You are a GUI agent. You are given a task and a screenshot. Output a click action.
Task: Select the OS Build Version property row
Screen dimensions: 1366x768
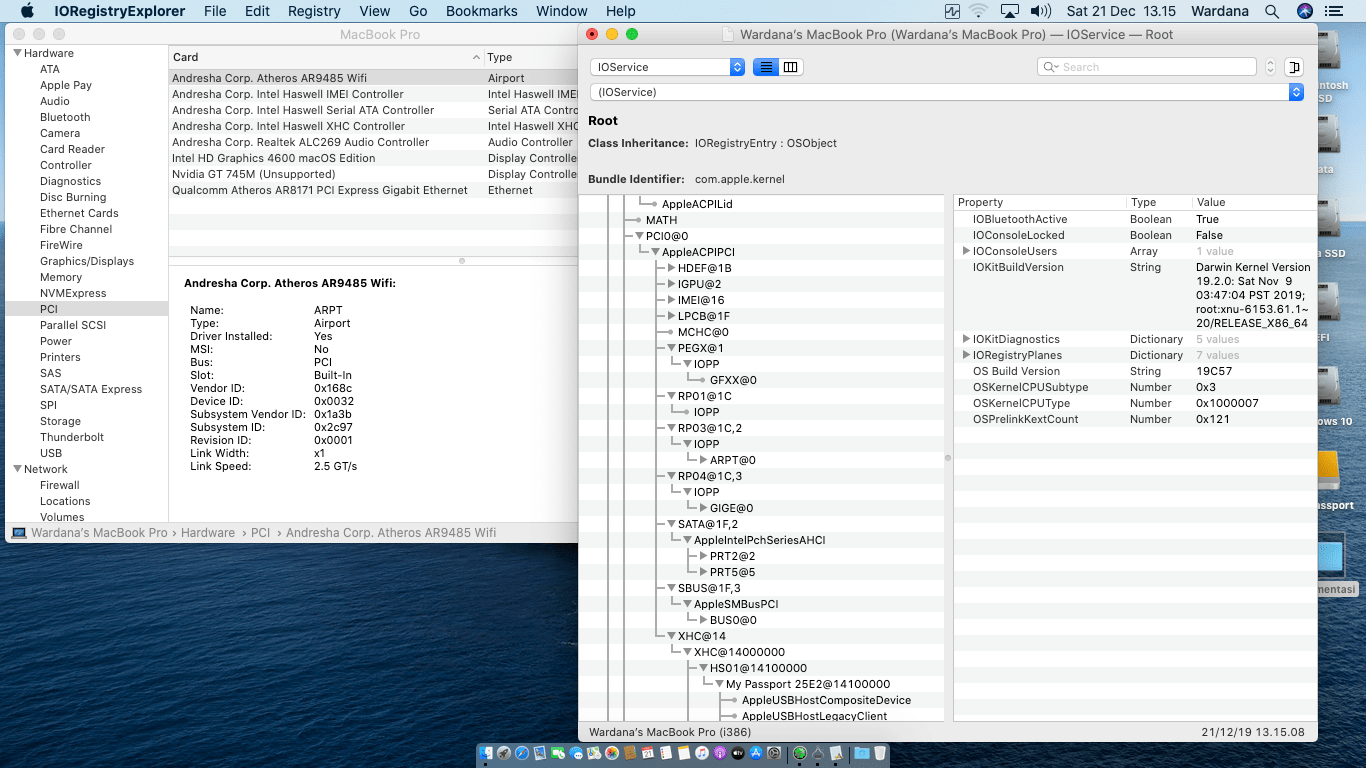point(1135,371)
